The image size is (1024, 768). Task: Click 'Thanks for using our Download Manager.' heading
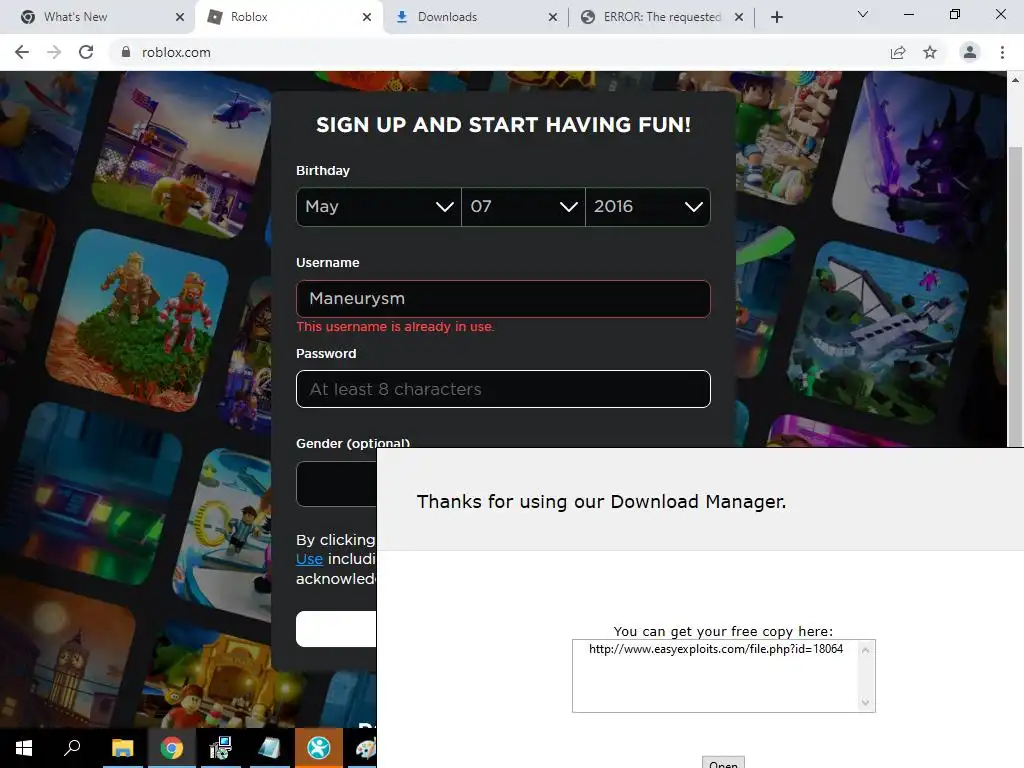(601, 502)
